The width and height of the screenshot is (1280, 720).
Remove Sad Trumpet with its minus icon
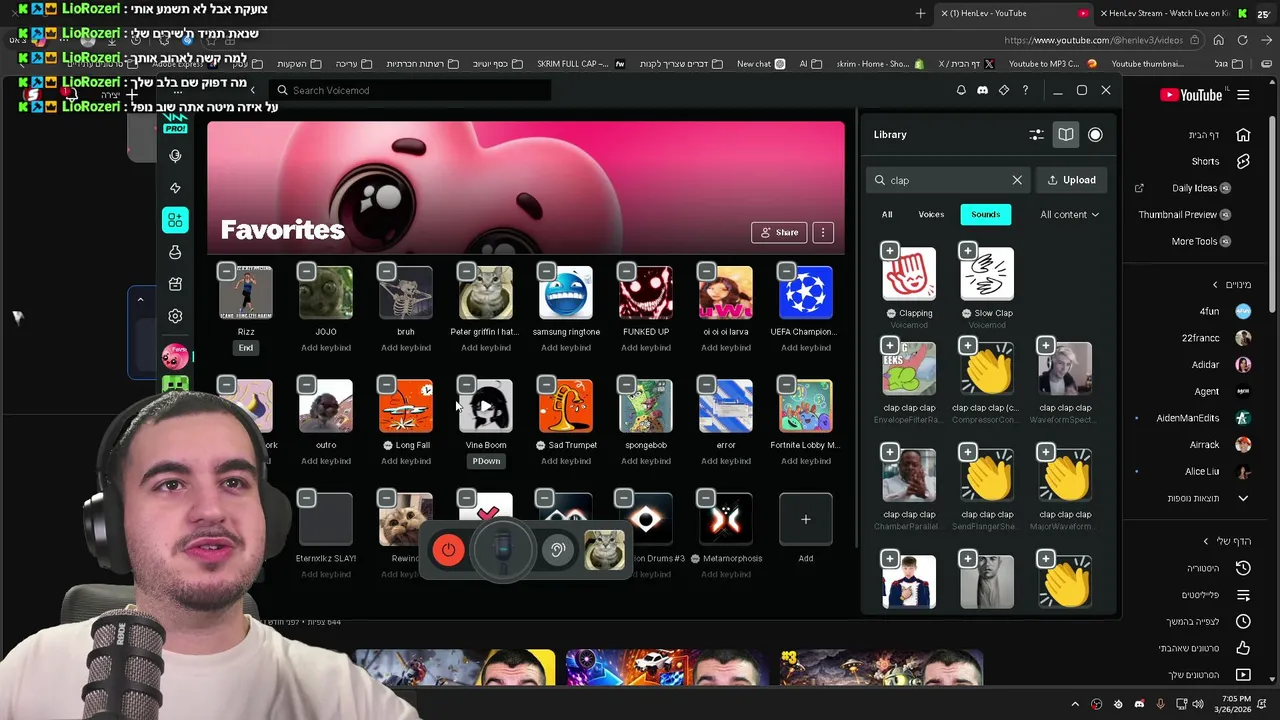[x=546, y=384]
